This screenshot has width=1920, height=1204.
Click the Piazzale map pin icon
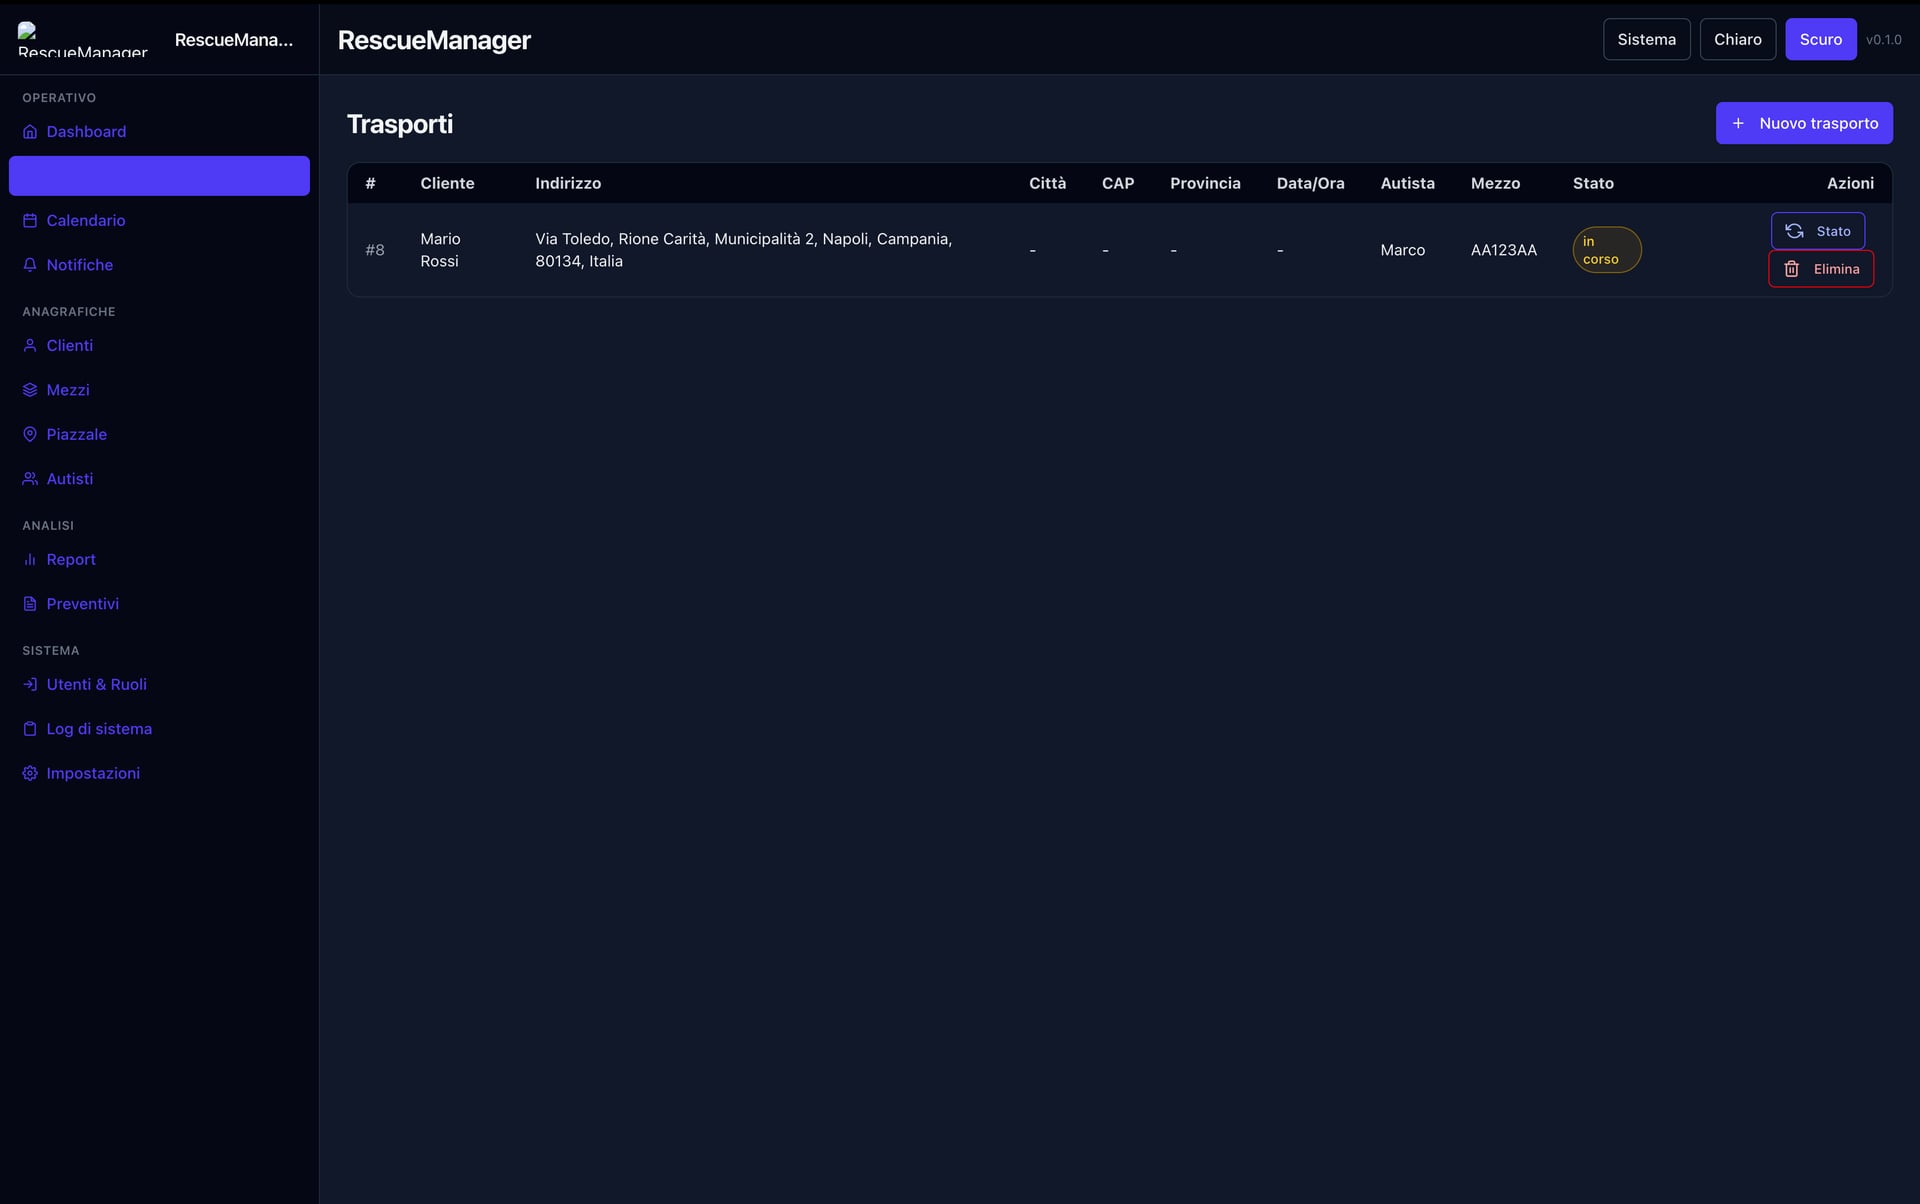pos(30,435)
